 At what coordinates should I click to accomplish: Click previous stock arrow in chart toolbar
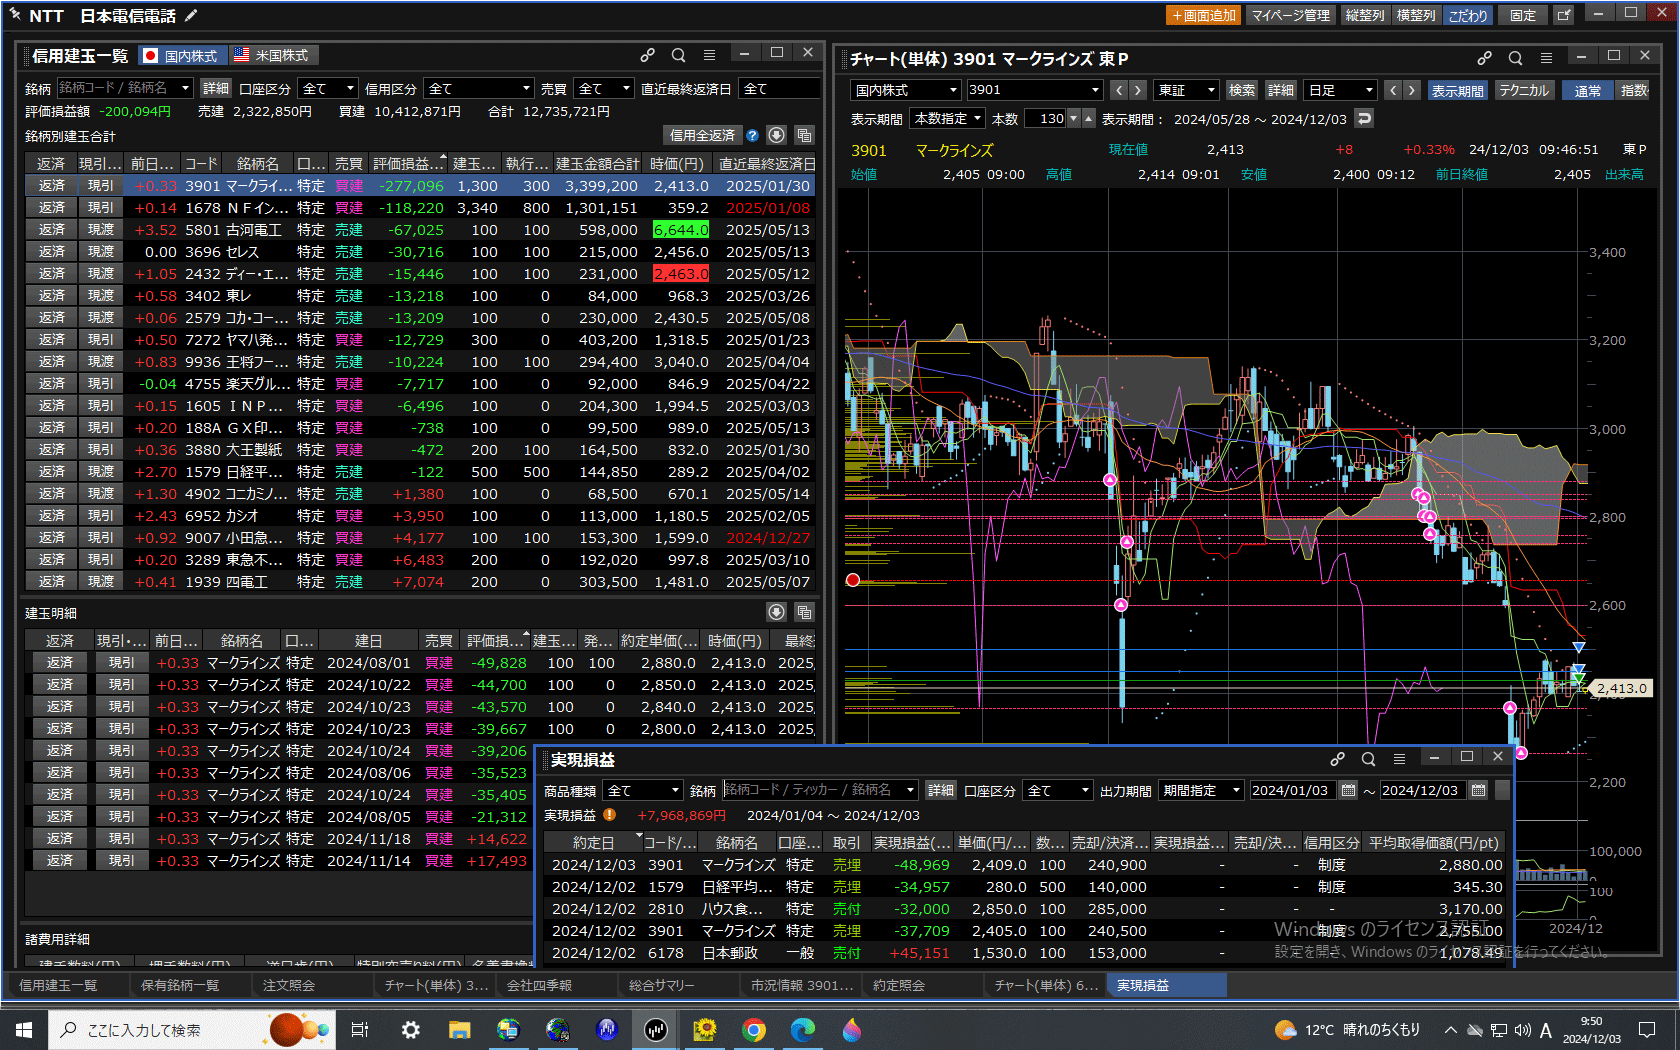pos(1119,90)
